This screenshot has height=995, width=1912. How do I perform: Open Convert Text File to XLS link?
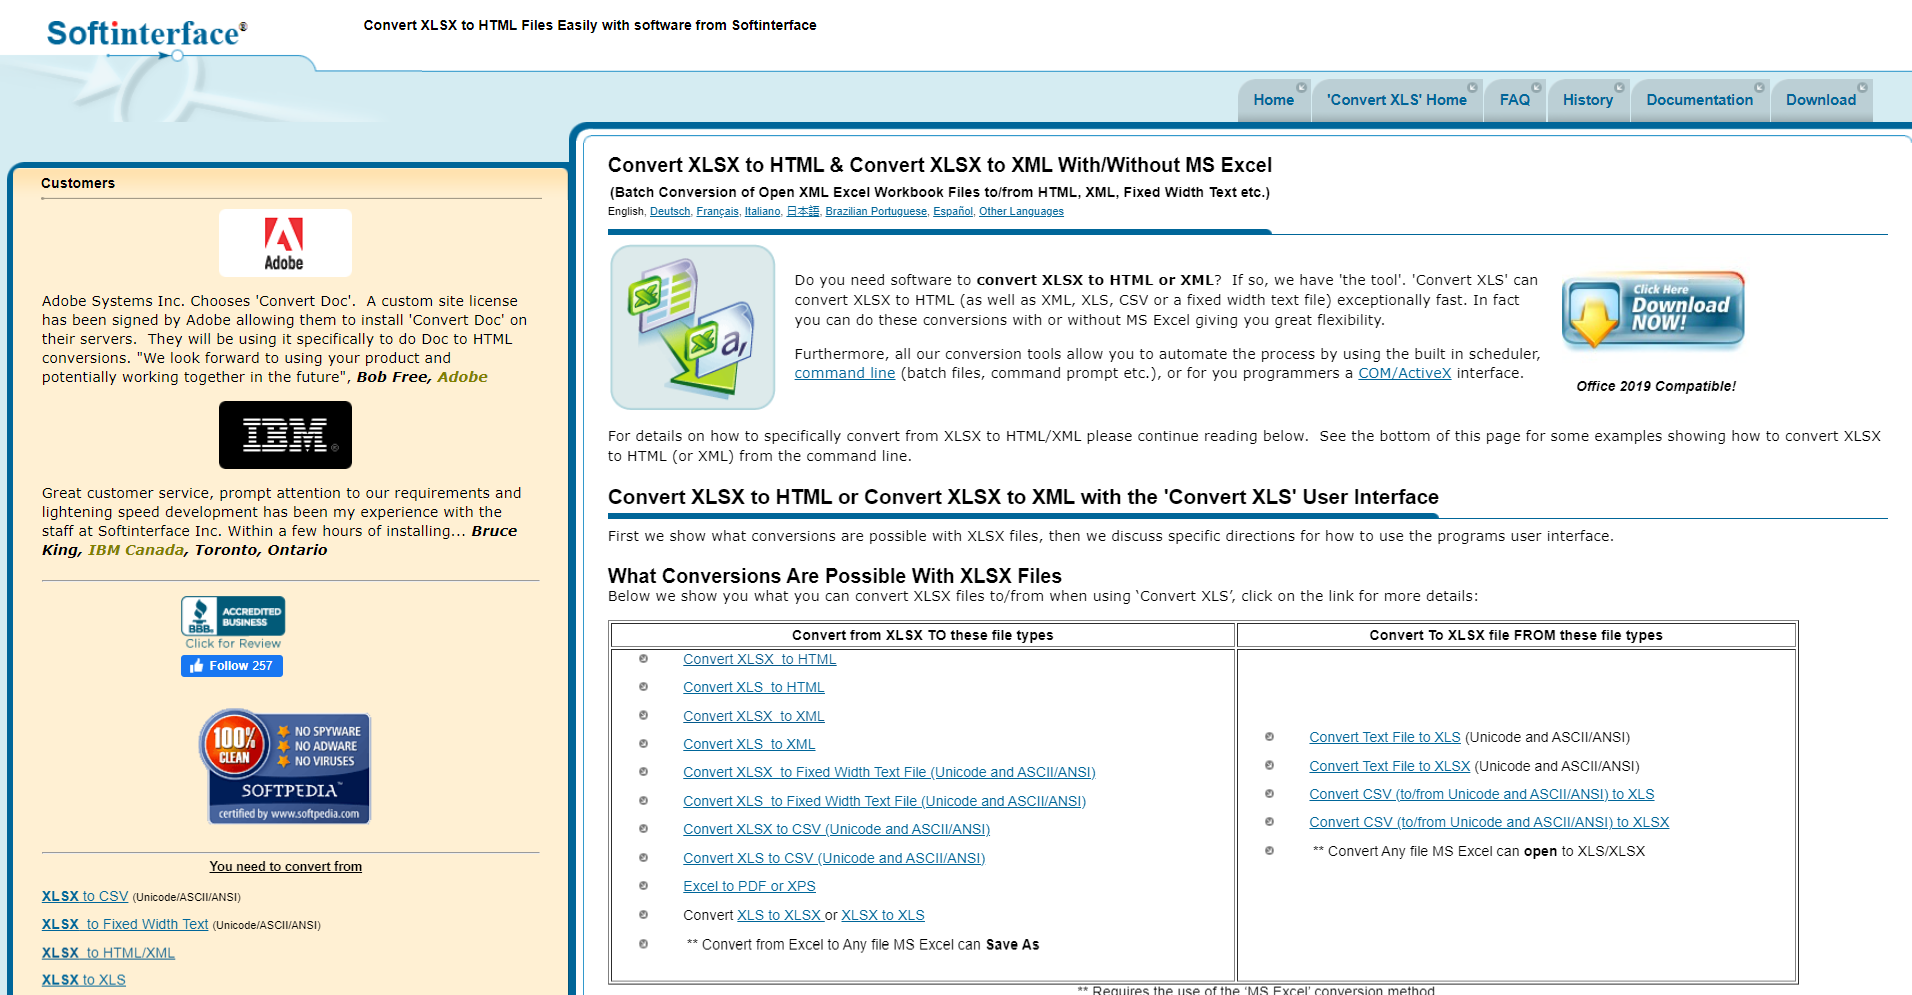[1385, 737]
